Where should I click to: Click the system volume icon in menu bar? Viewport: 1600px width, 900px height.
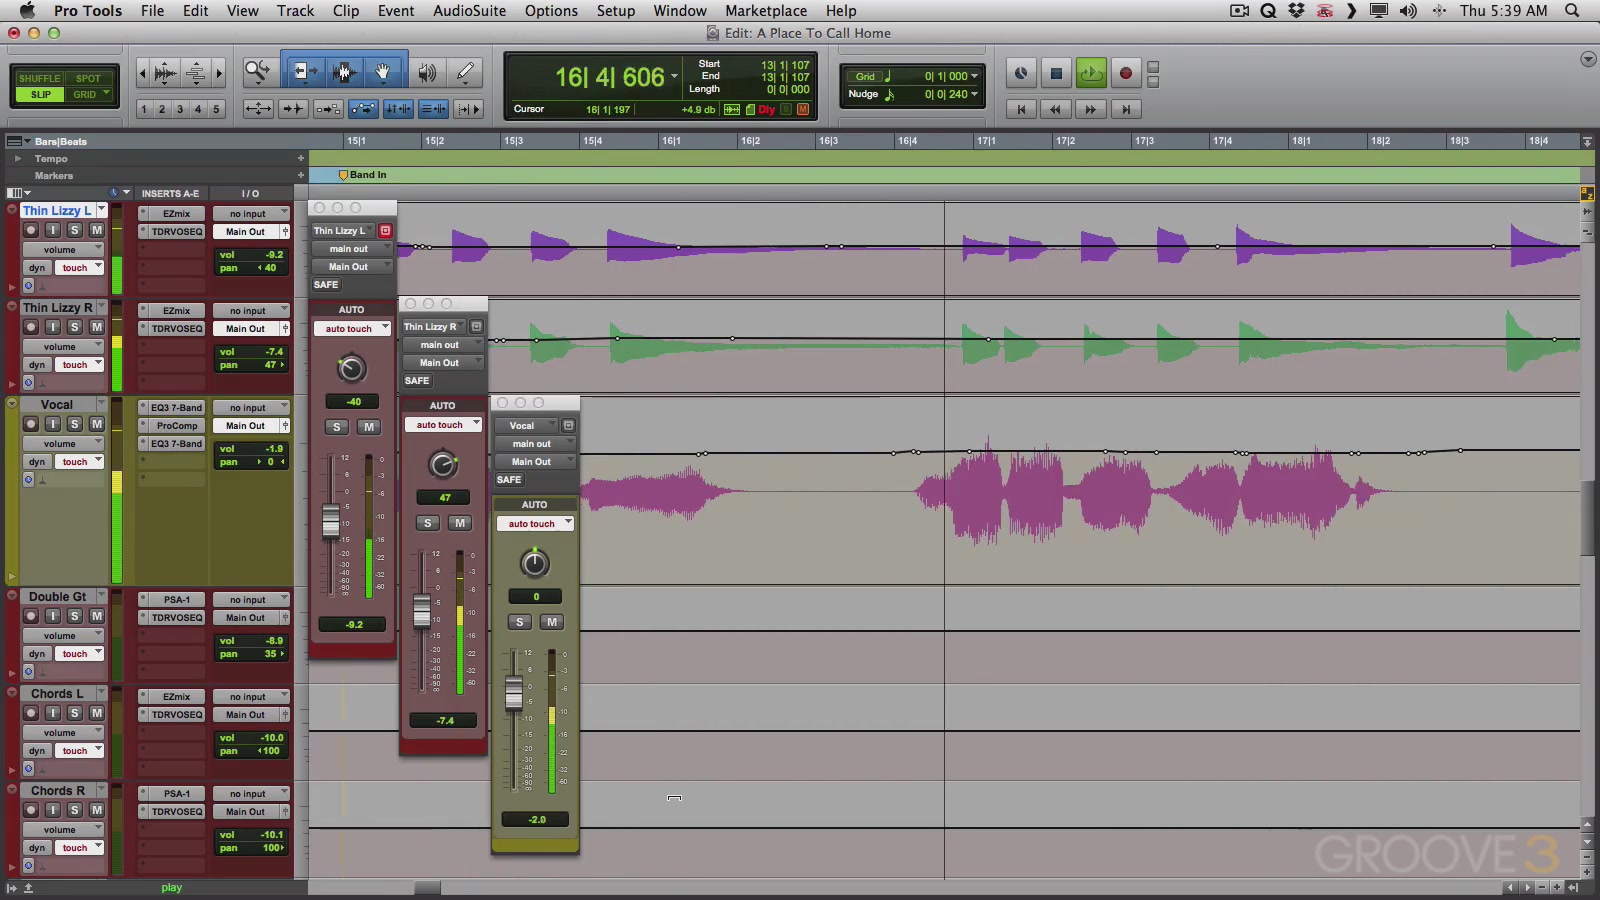(1408, 11)
